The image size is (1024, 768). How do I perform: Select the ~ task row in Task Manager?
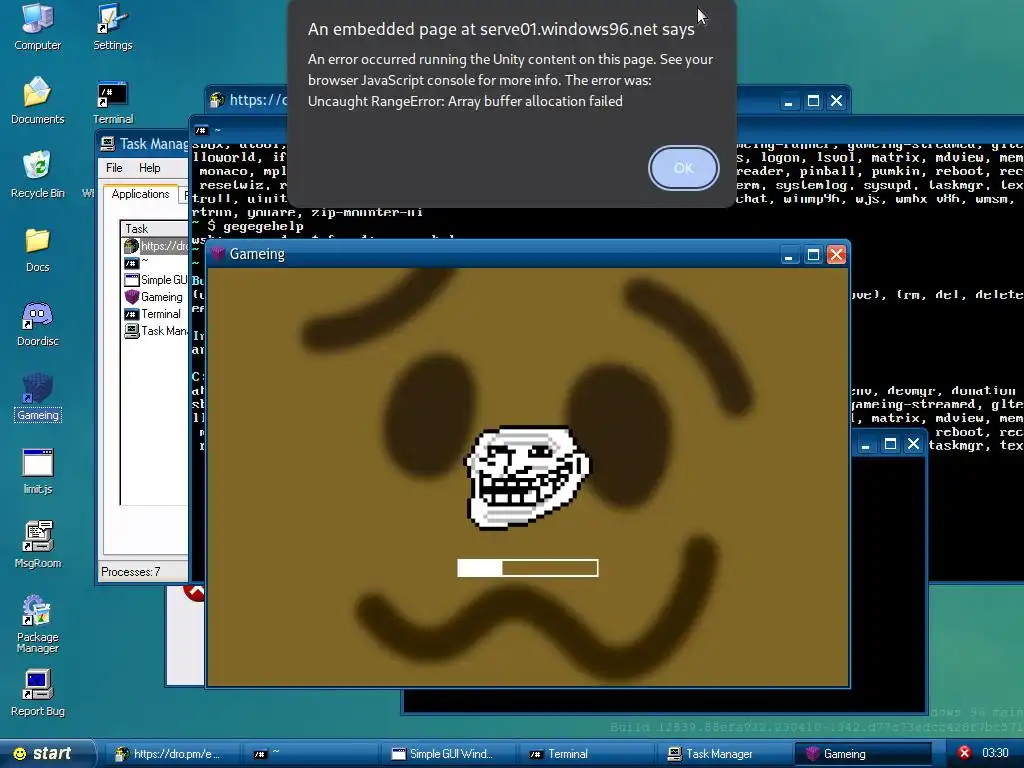point(157,263)
